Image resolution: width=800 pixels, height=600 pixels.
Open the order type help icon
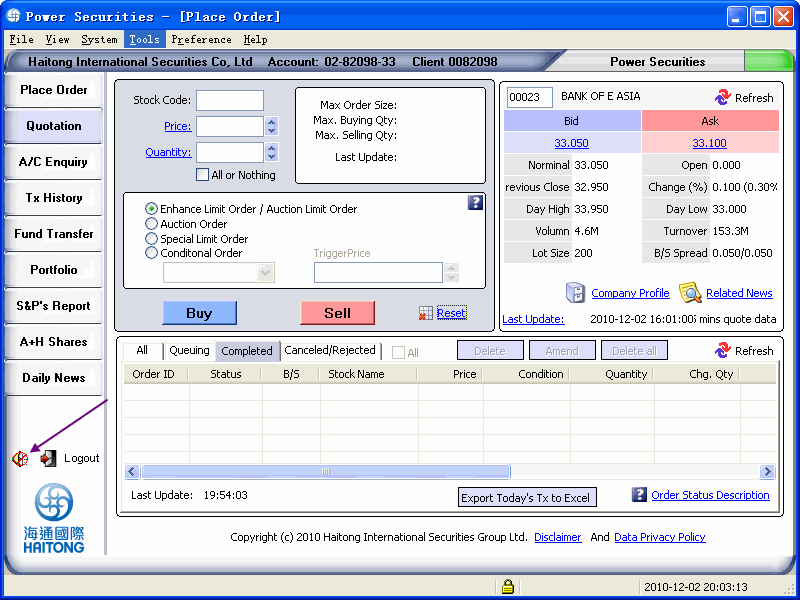(x=475, y=203)
